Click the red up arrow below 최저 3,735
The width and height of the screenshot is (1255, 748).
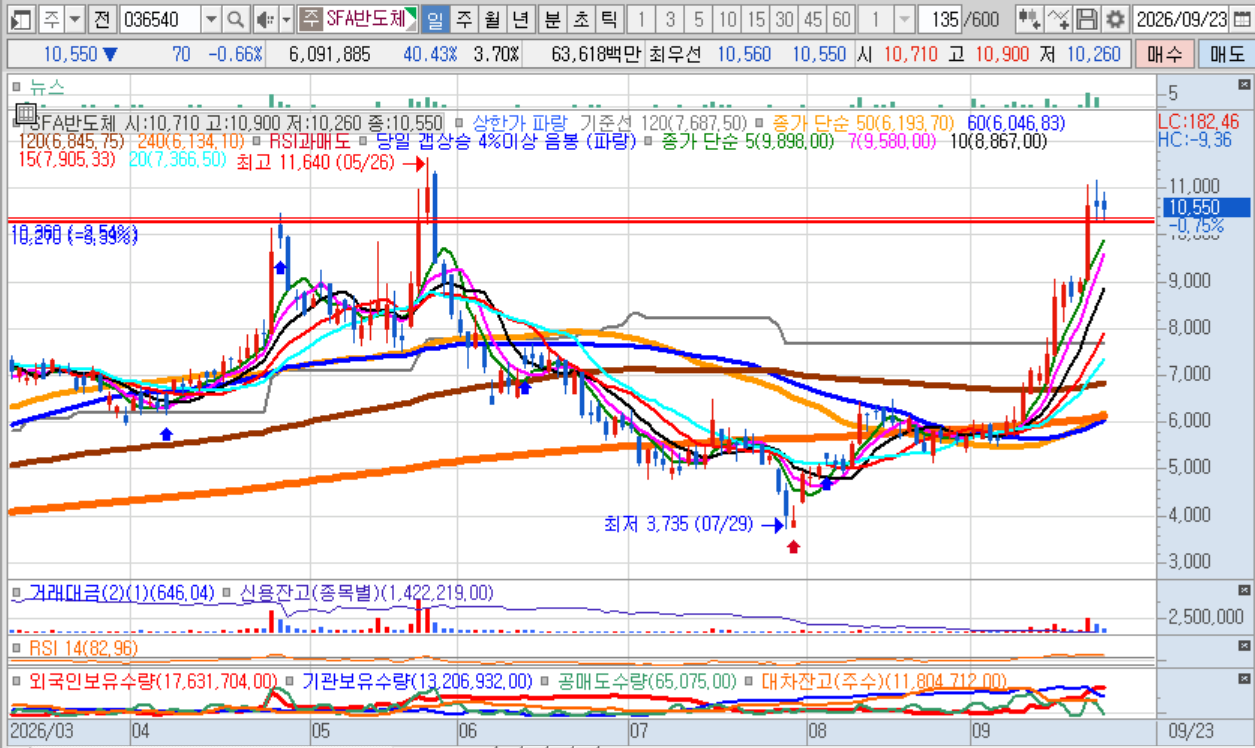pos(793,546)
